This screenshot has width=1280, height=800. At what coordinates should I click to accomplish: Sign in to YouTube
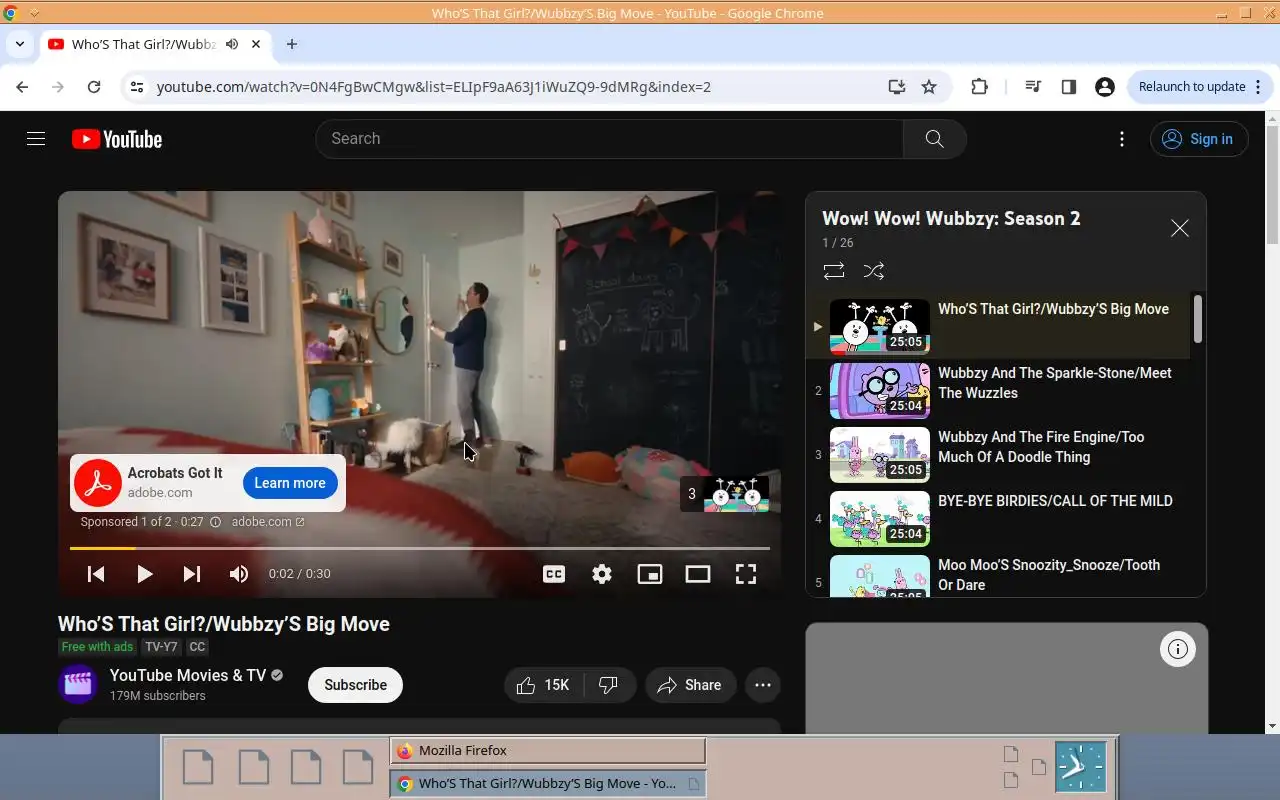pyautogui.click(x=1199, y=139)
